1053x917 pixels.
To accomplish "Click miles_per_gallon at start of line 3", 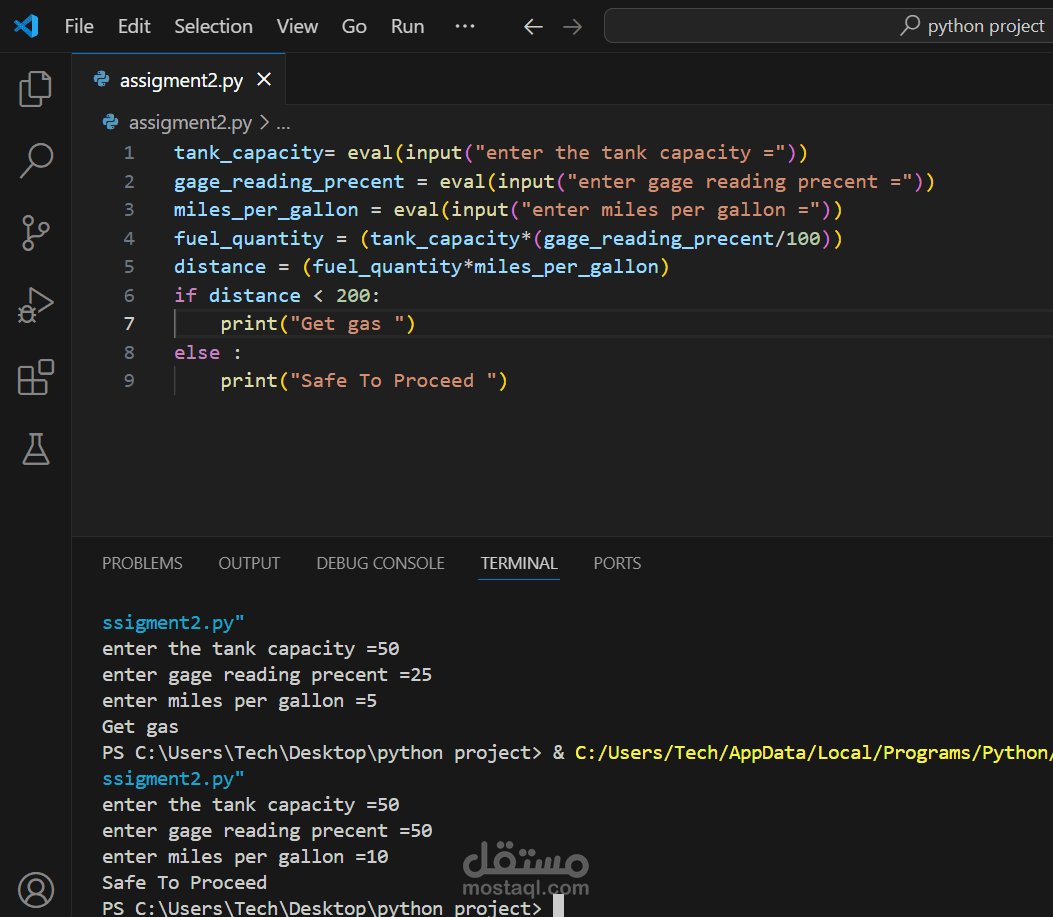I will coord(266,210).
